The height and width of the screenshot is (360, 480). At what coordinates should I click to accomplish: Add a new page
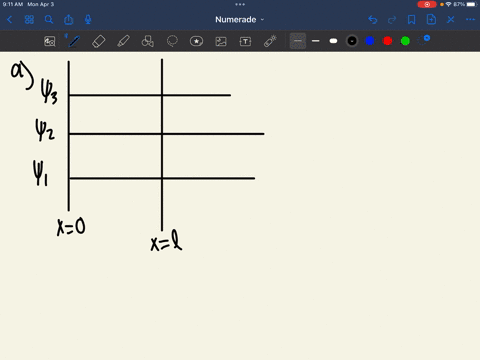pyautogui.click(x=431, y=20)
